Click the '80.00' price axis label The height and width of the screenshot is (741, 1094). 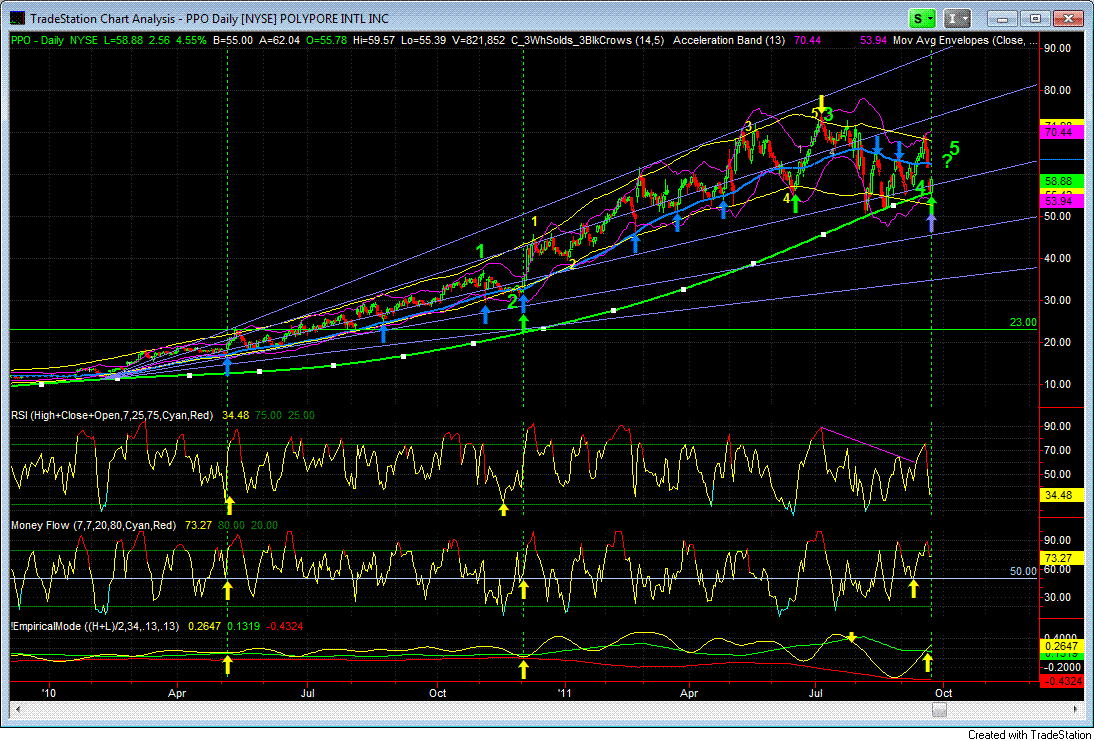1058,90
